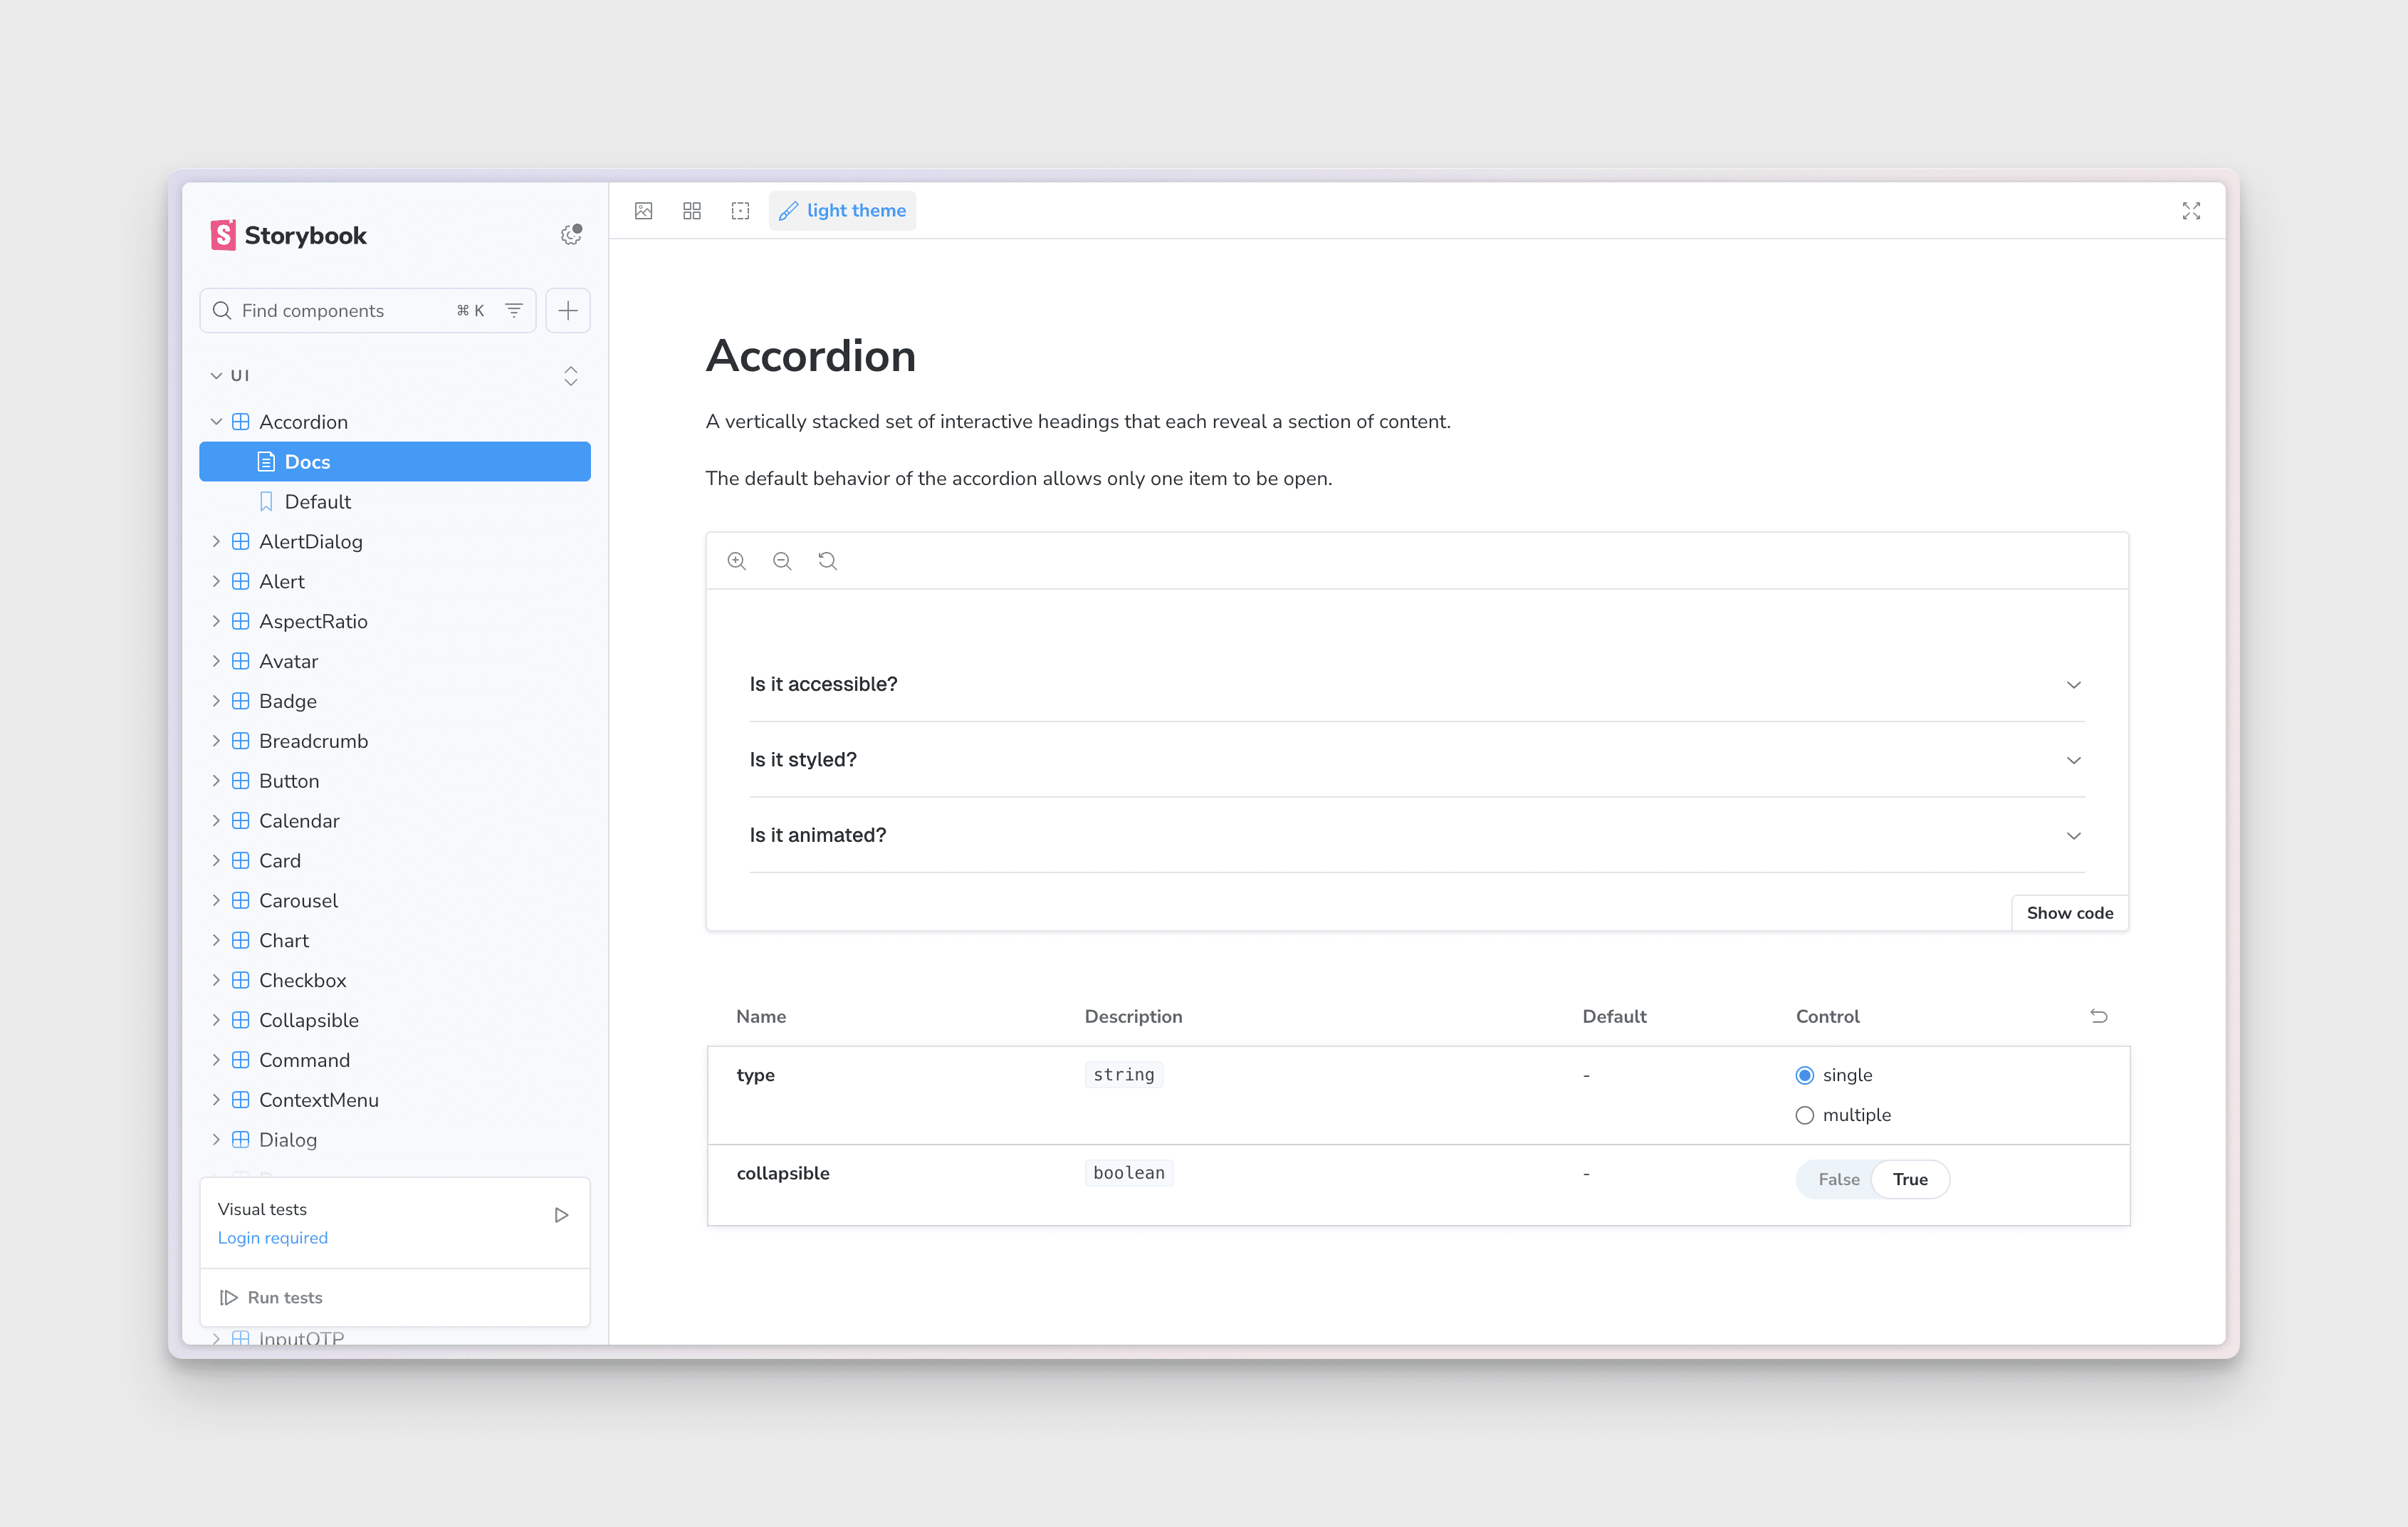This screenshot has height=1527, width=2408.
Task: Reset controls using the undo icon
Action: (x=2098, y=1016)
